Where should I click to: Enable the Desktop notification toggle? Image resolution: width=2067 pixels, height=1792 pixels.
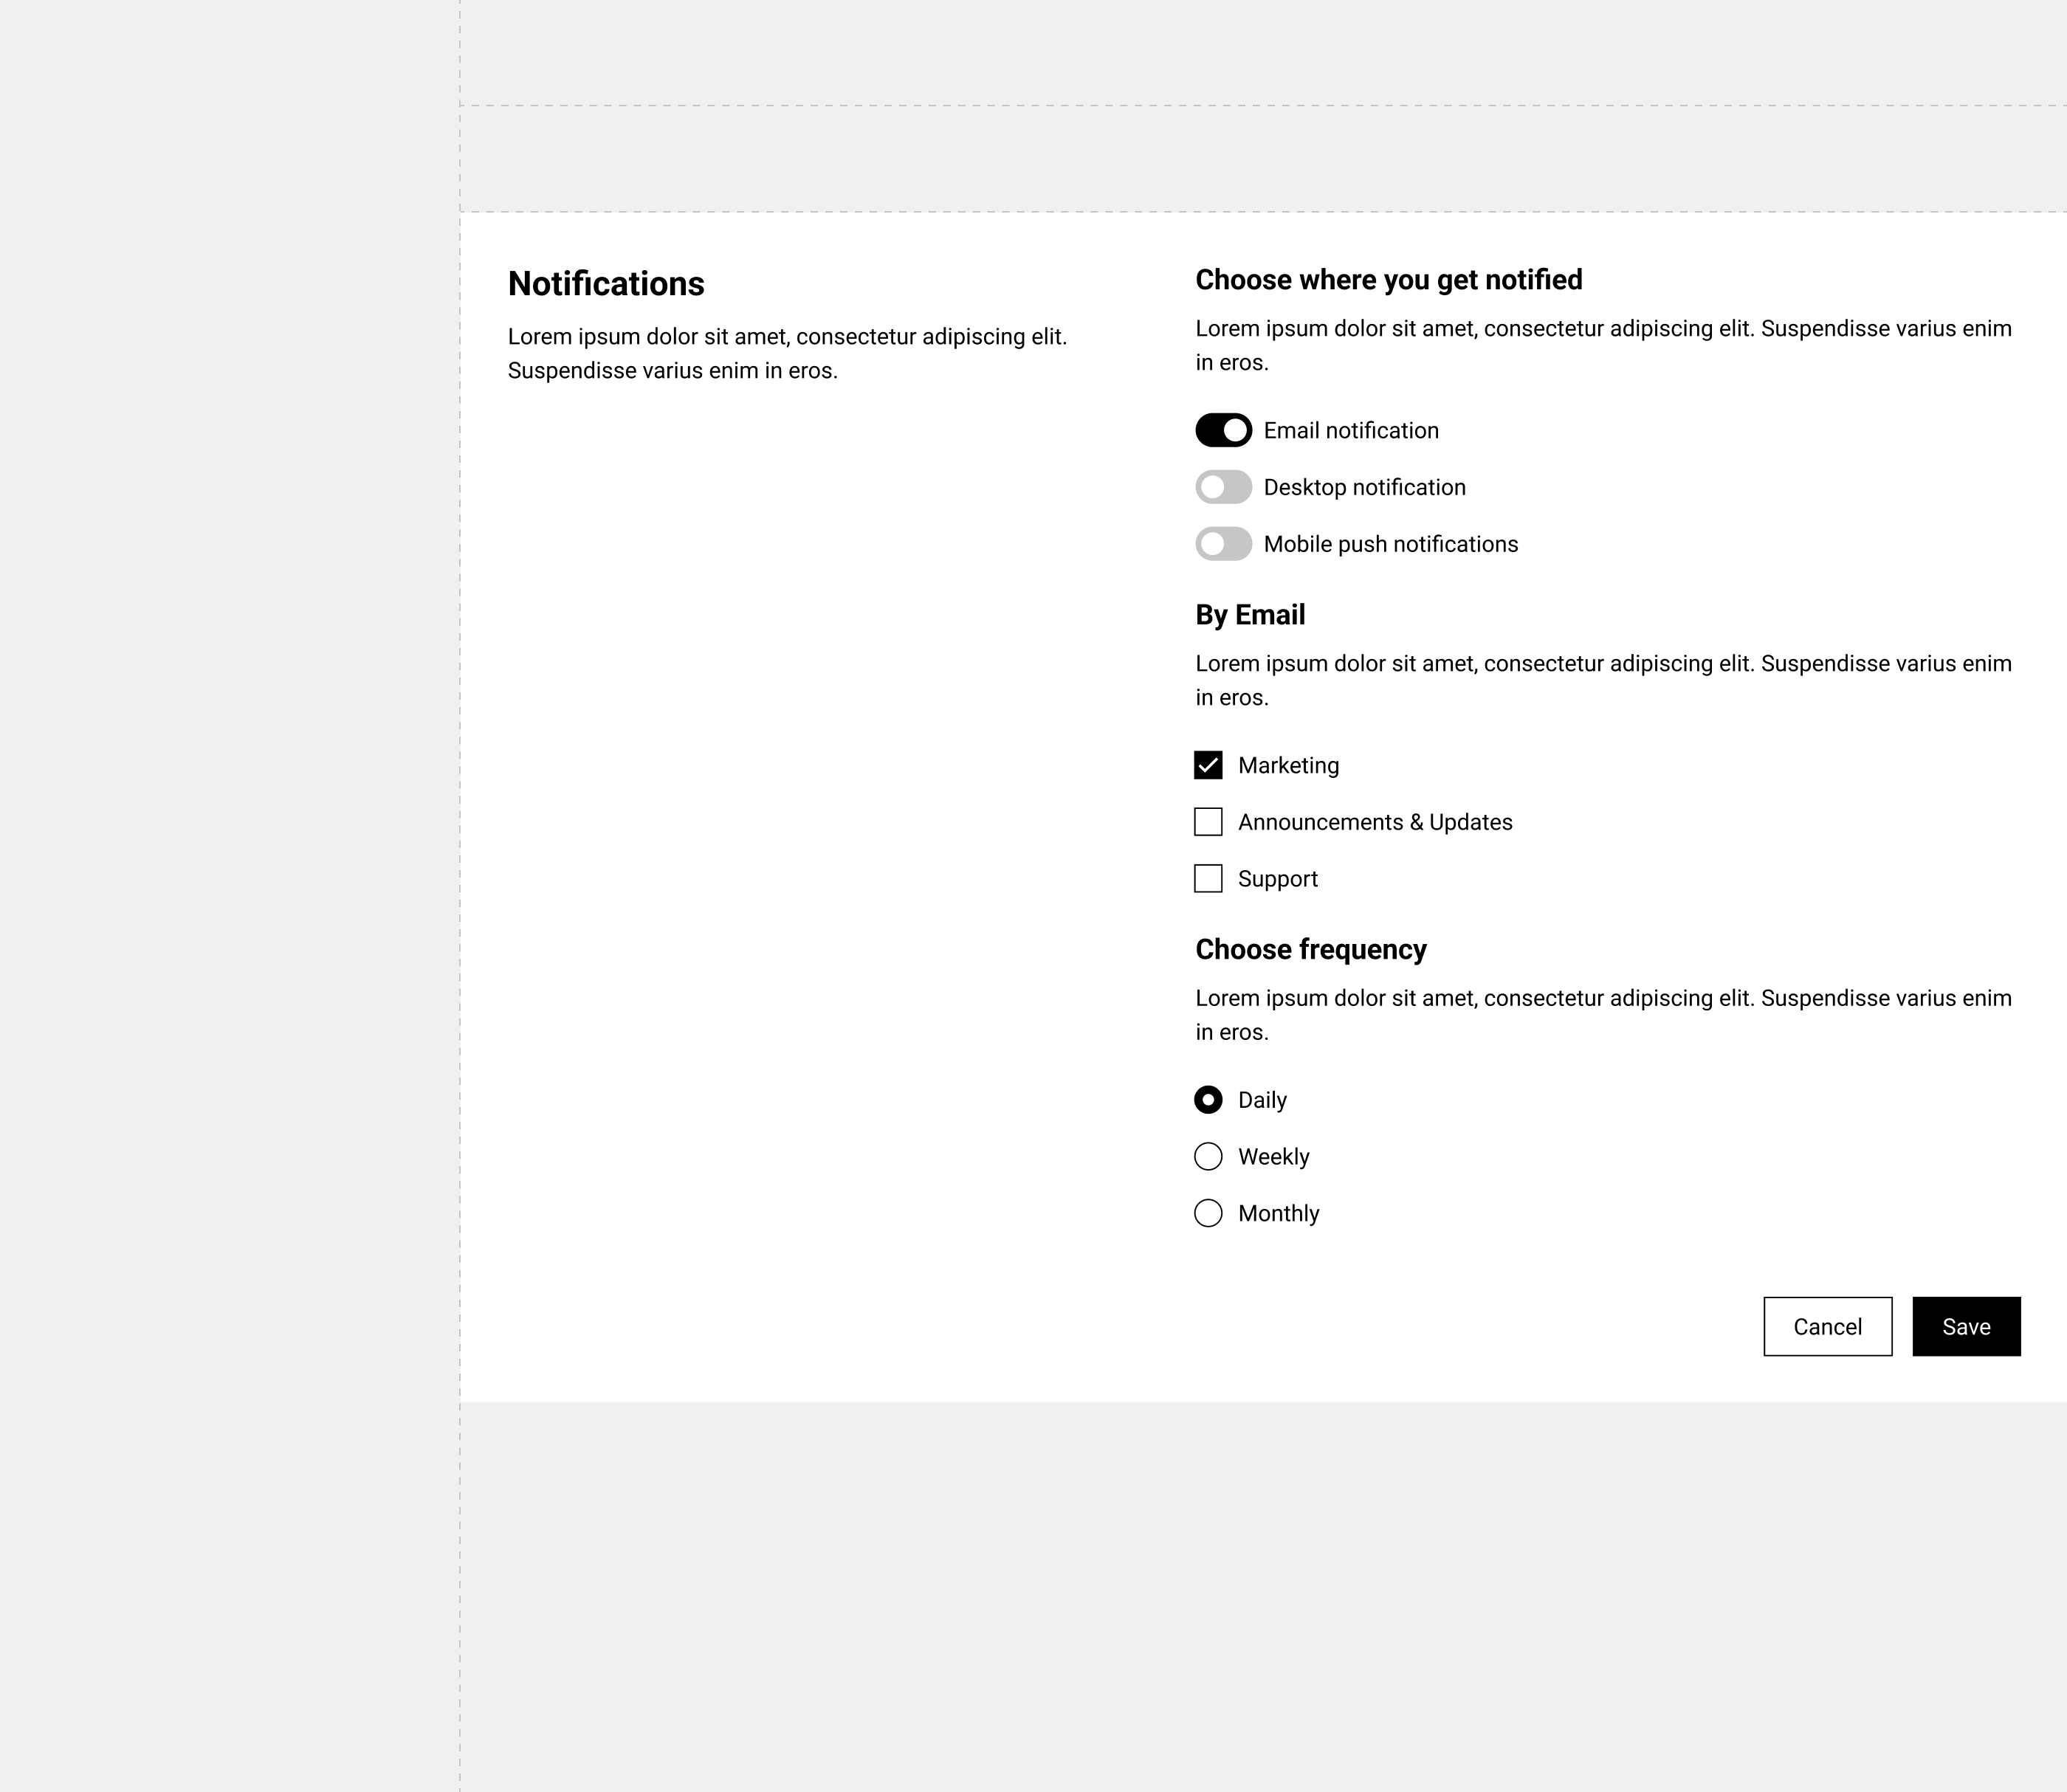point(1223,487)
